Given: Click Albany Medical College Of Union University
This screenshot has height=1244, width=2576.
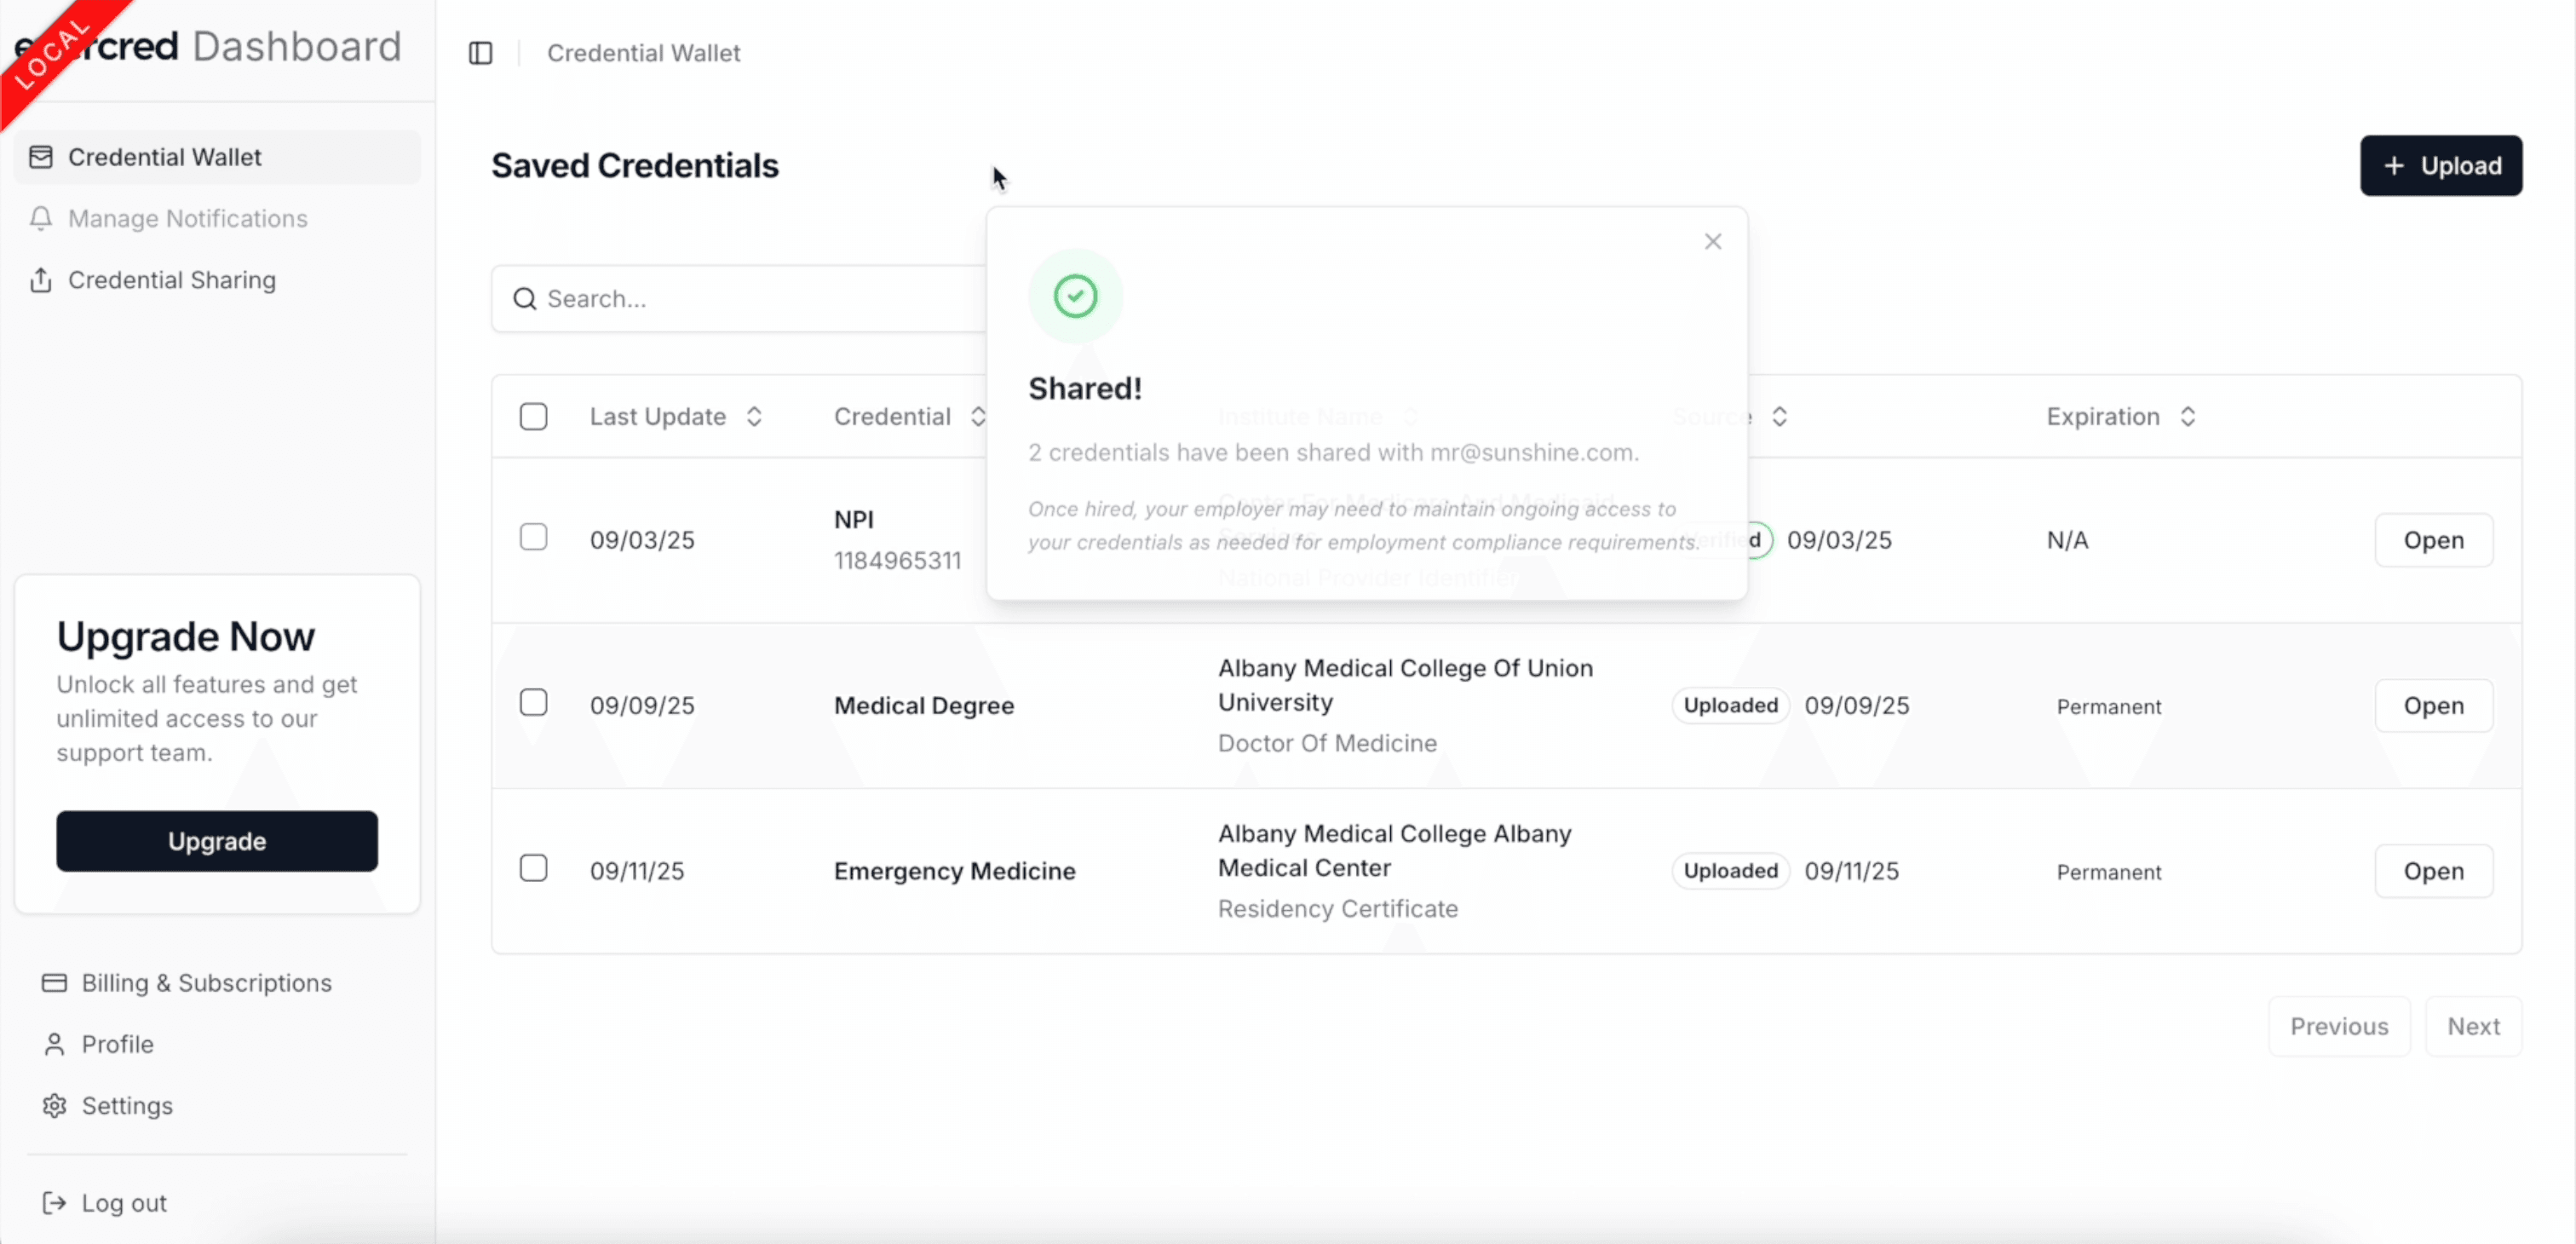Looking at the screenshot, I should pos(1405,685).
